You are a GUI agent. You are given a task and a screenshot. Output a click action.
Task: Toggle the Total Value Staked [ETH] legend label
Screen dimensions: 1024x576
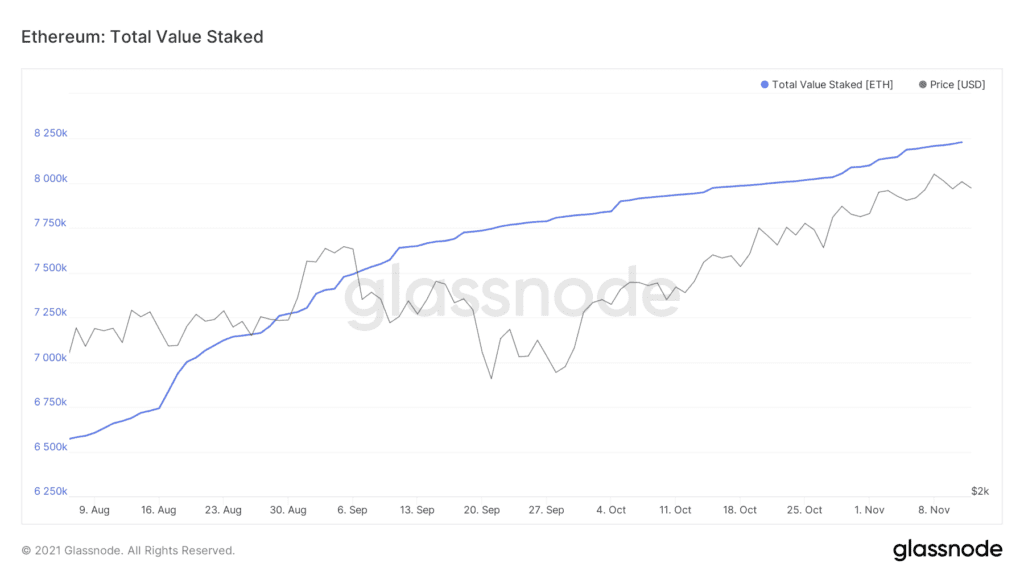tap(832, 85)
